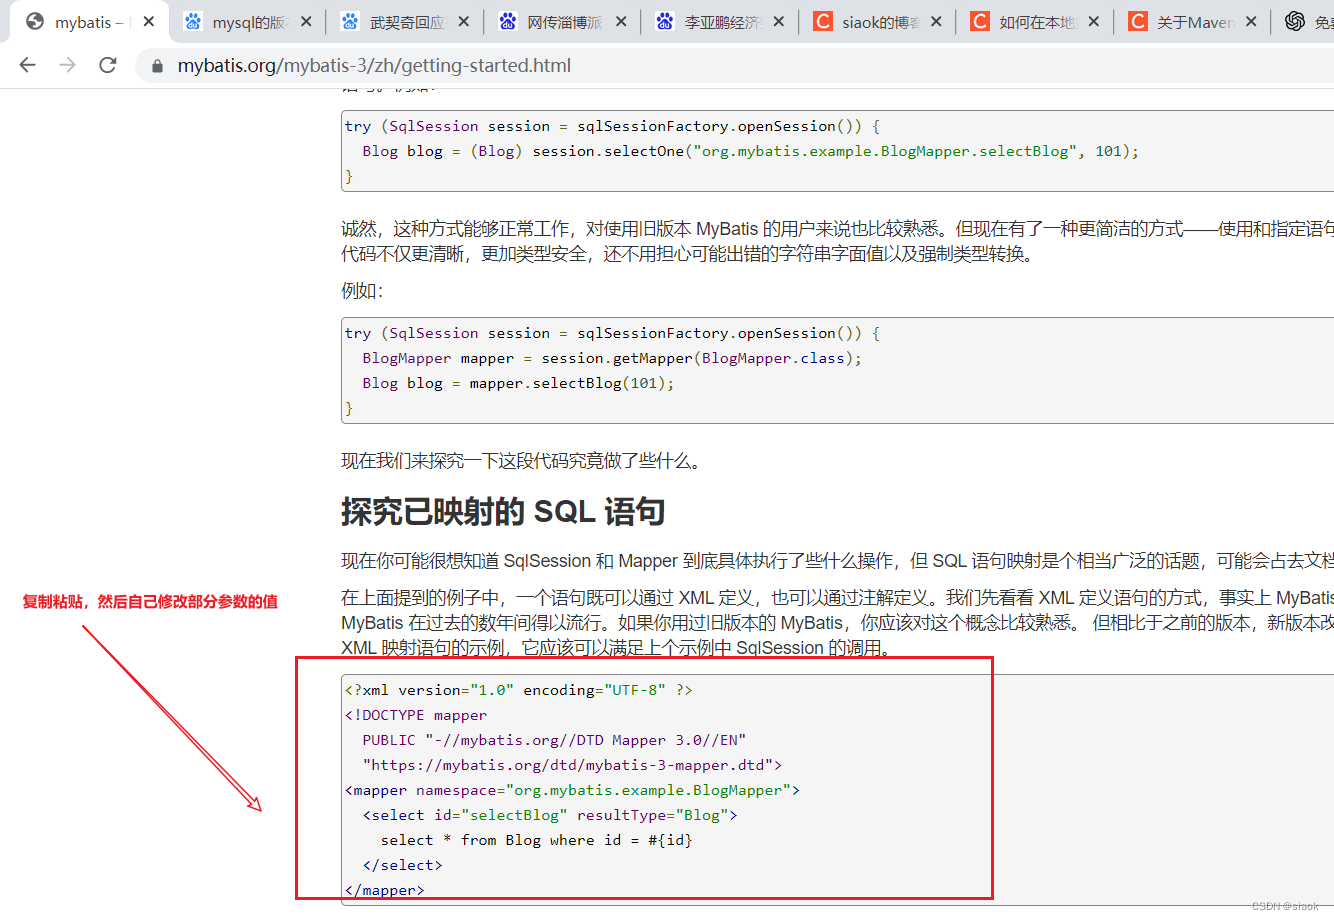Viewport: 1334px width, 920px height.
Task: Close the mysql的版 tab
Action: [x=306, y=21]
